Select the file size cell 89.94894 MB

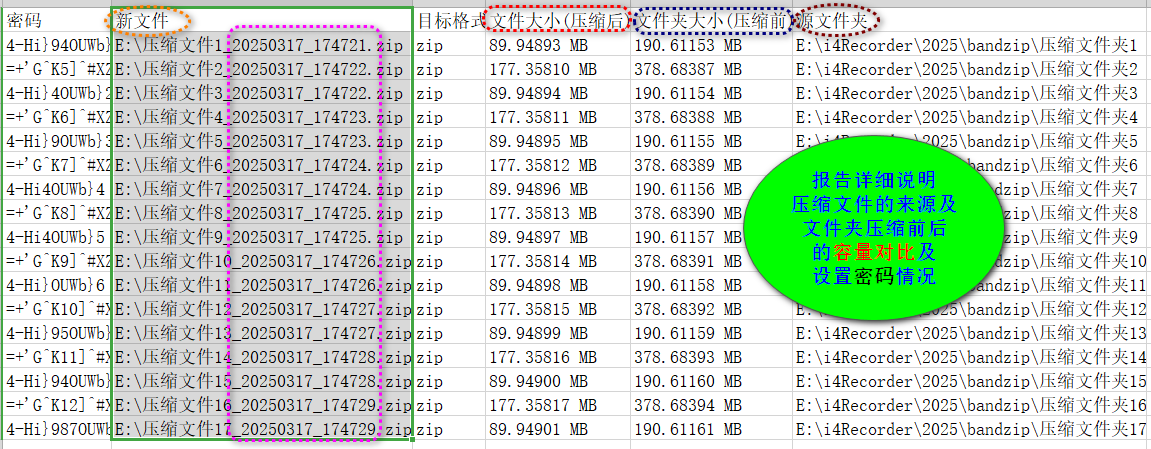point(558,93)
